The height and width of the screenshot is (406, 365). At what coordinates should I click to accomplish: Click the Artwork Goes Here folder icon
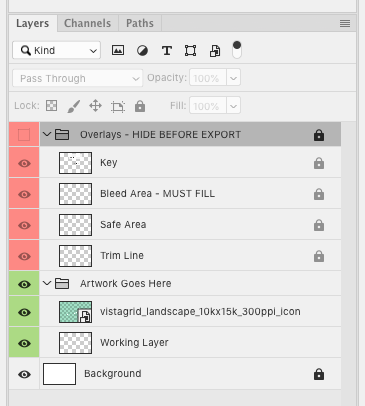click(62, 284)
